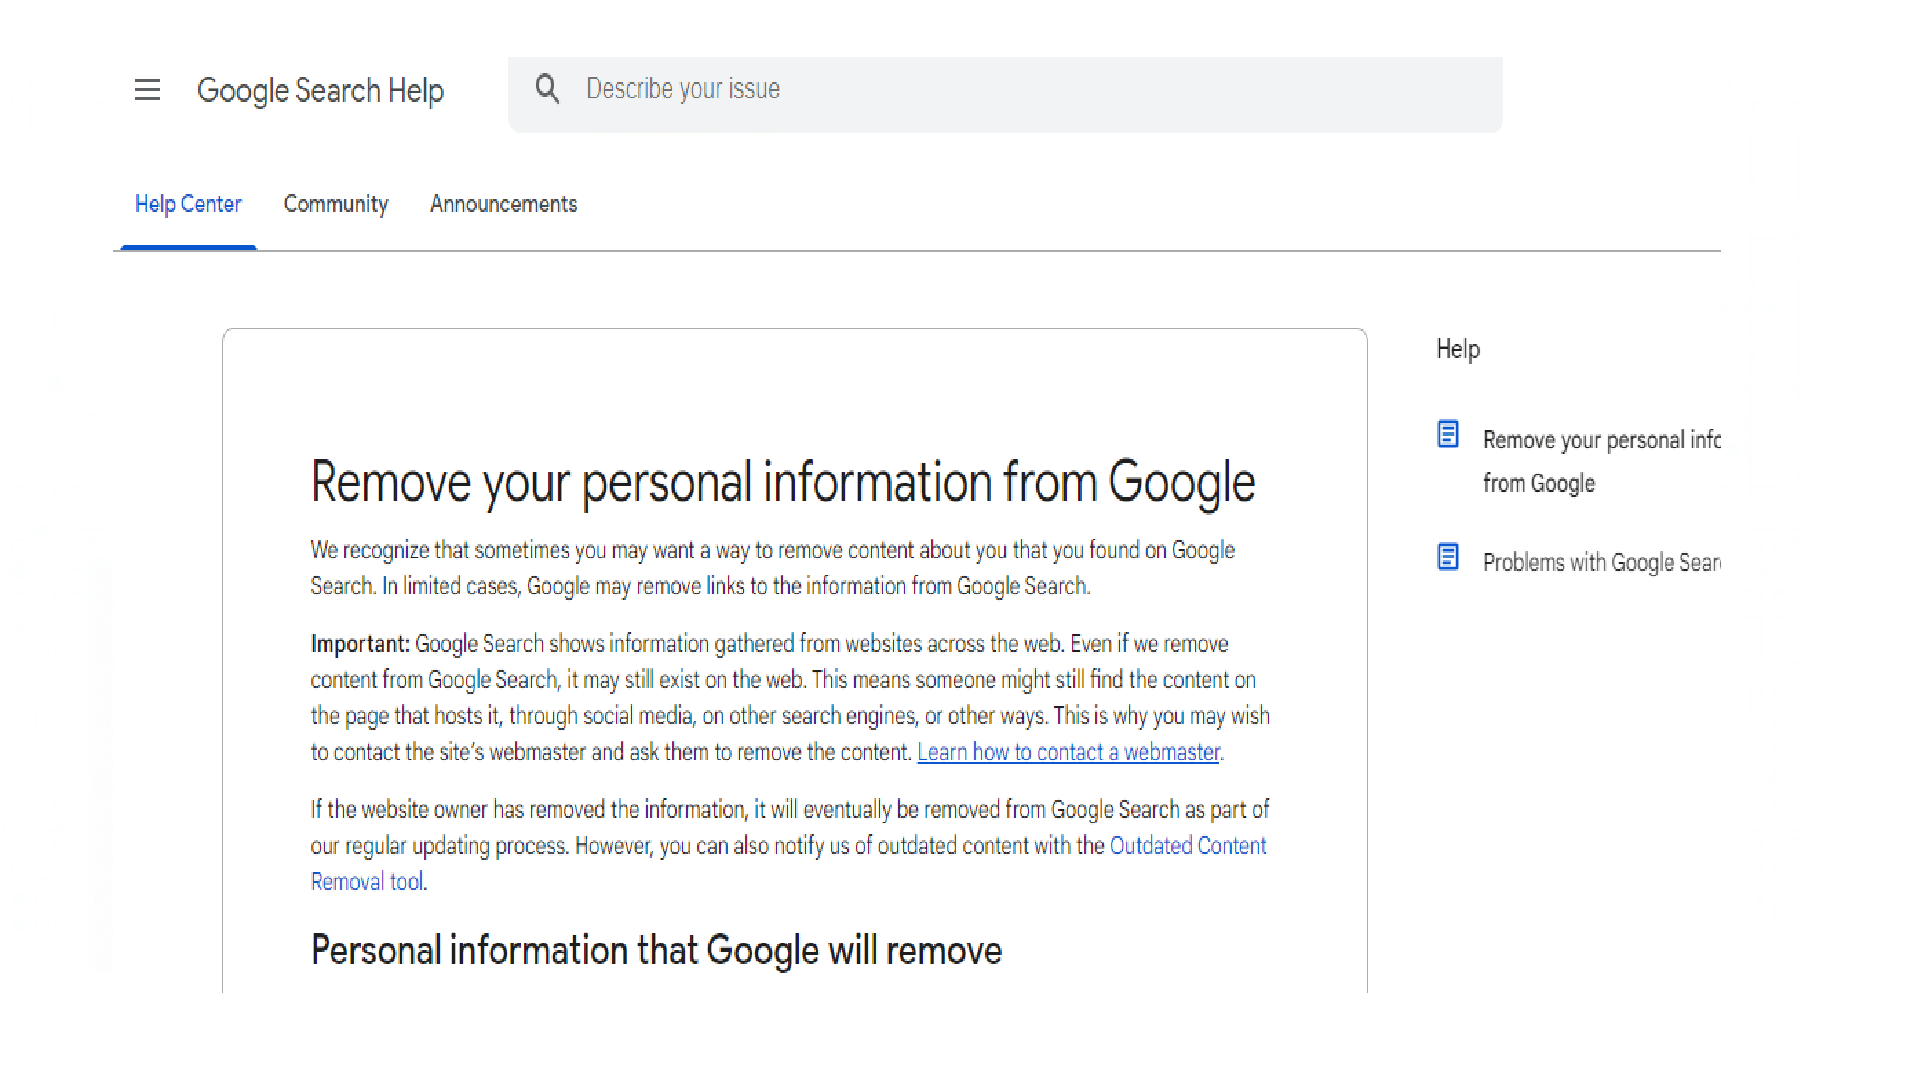Image resolution: width=1920 pixels, height=1080 pixels.
Task: Click the article heading about removing personal information
Action: point(783,483)
